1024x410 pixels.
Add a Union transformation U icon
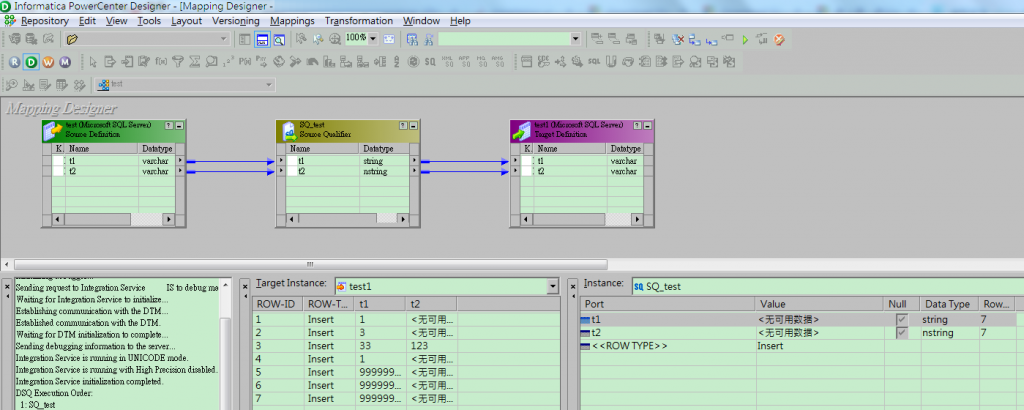(611, 62)
